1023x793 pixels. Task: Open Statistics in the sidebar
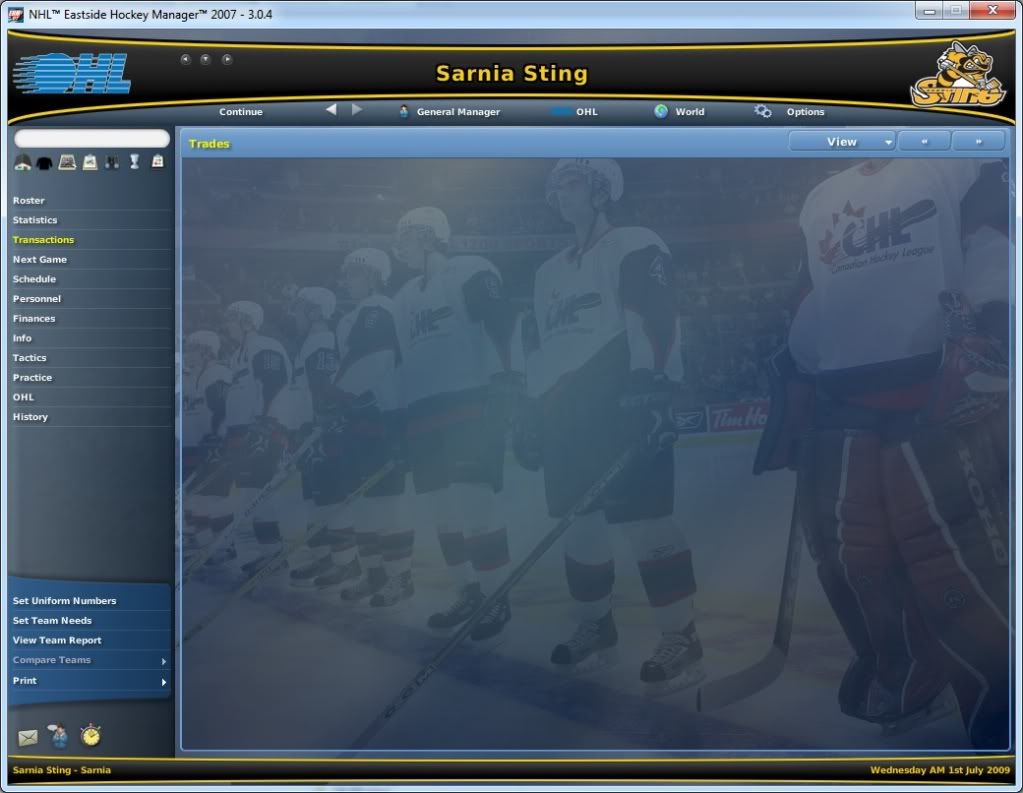(35, 220)
